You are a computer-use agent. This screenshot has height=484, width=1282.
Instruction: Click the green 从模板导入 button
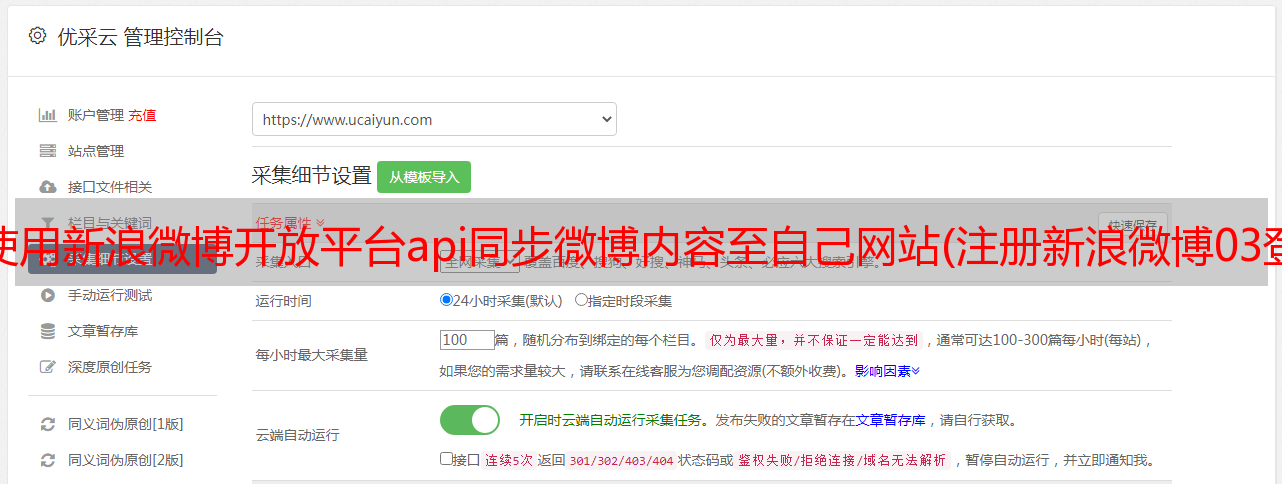tap(424, 177)
